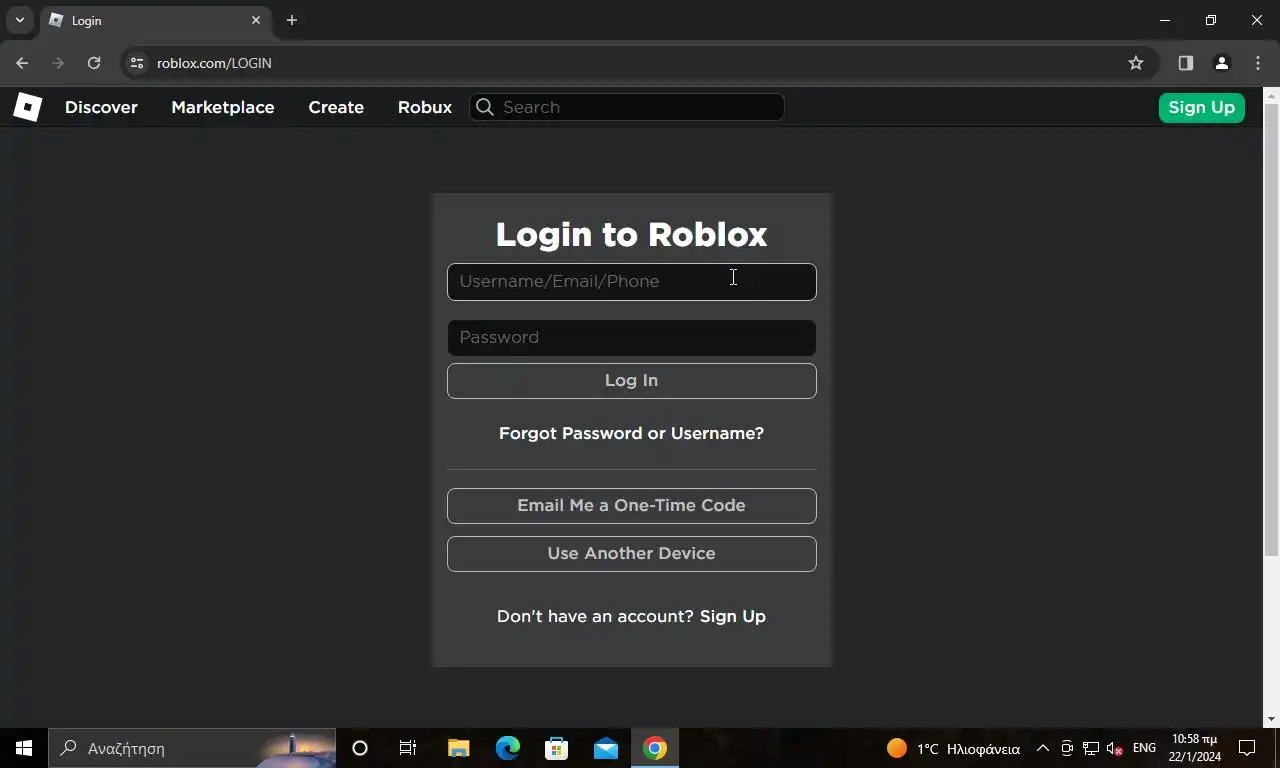
Task: Focus the Username/Email/Phone field
Action: (x=631, y=282)
